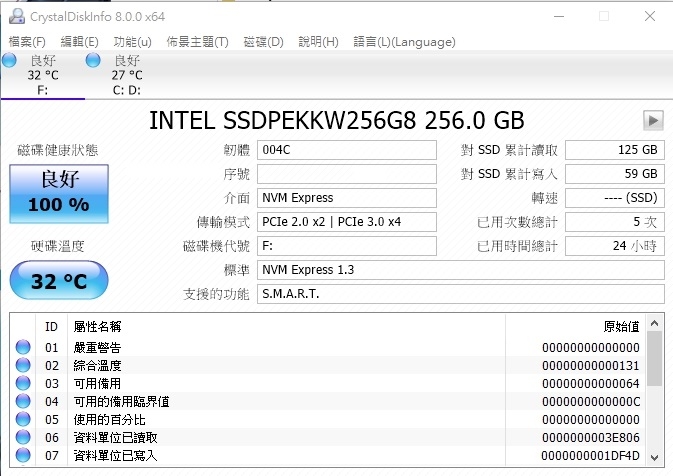Screen dimensions: 673x476
Task: Select the F: drive tab at 32 °C
Action: [x=42, y=75]
